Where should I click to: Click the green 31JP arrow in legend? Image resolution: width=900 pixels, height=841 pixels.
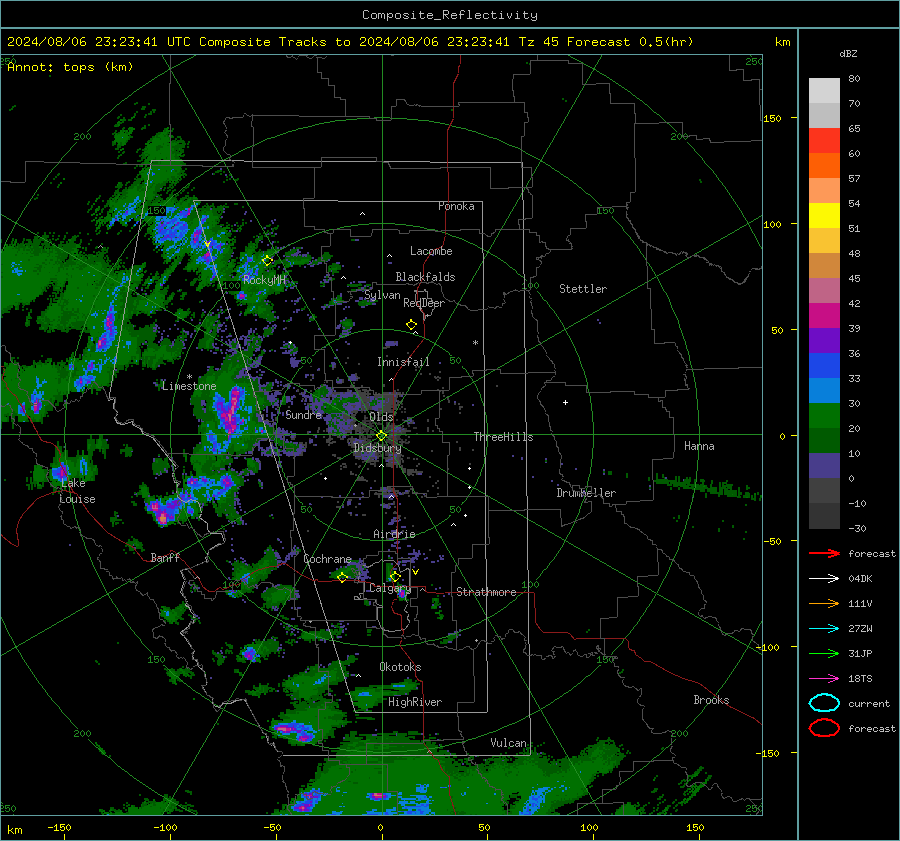coord(824,653)
